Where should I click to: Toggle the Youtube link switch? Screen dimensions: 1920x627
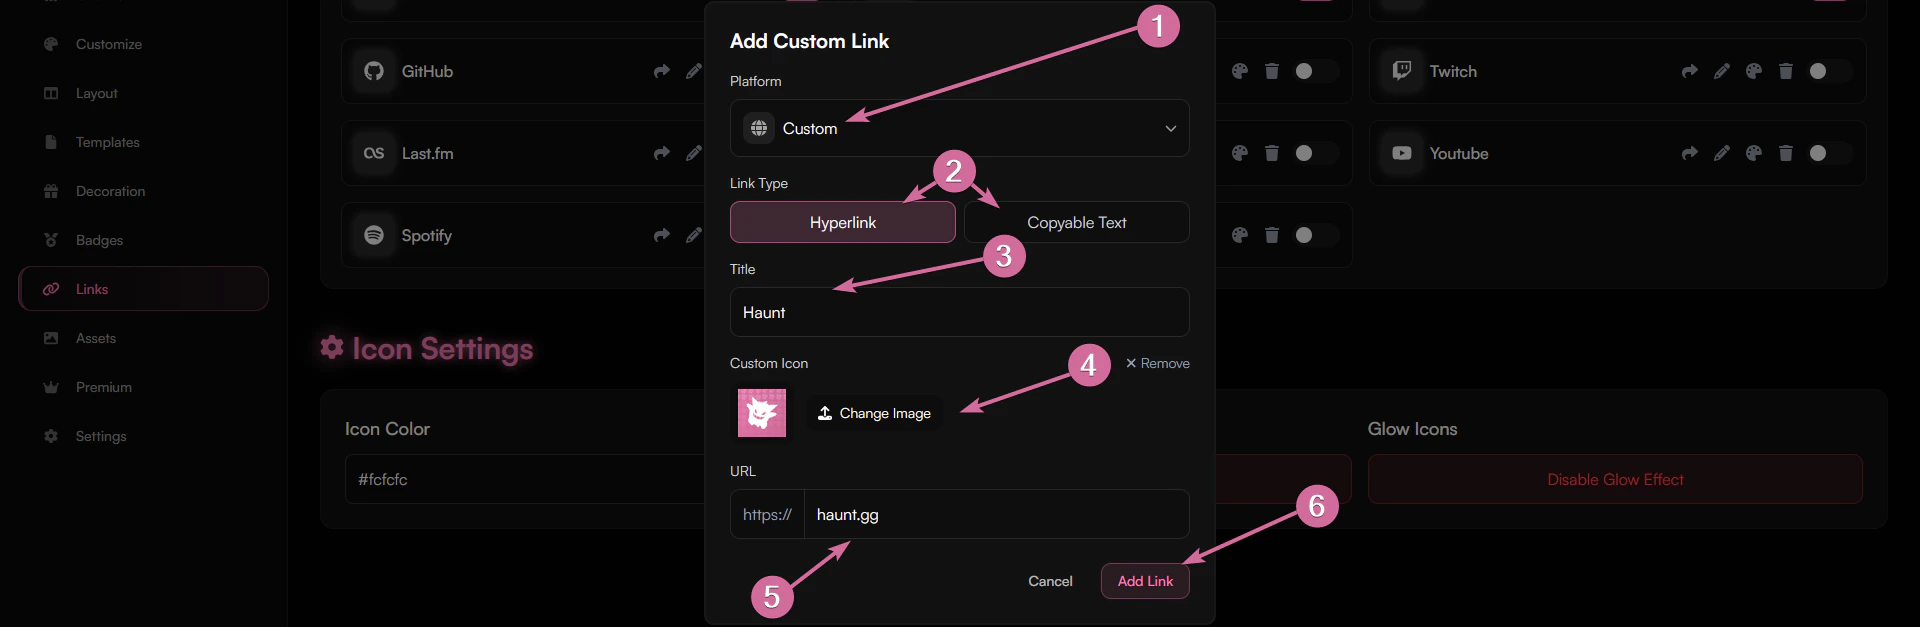coord(1829,153)
